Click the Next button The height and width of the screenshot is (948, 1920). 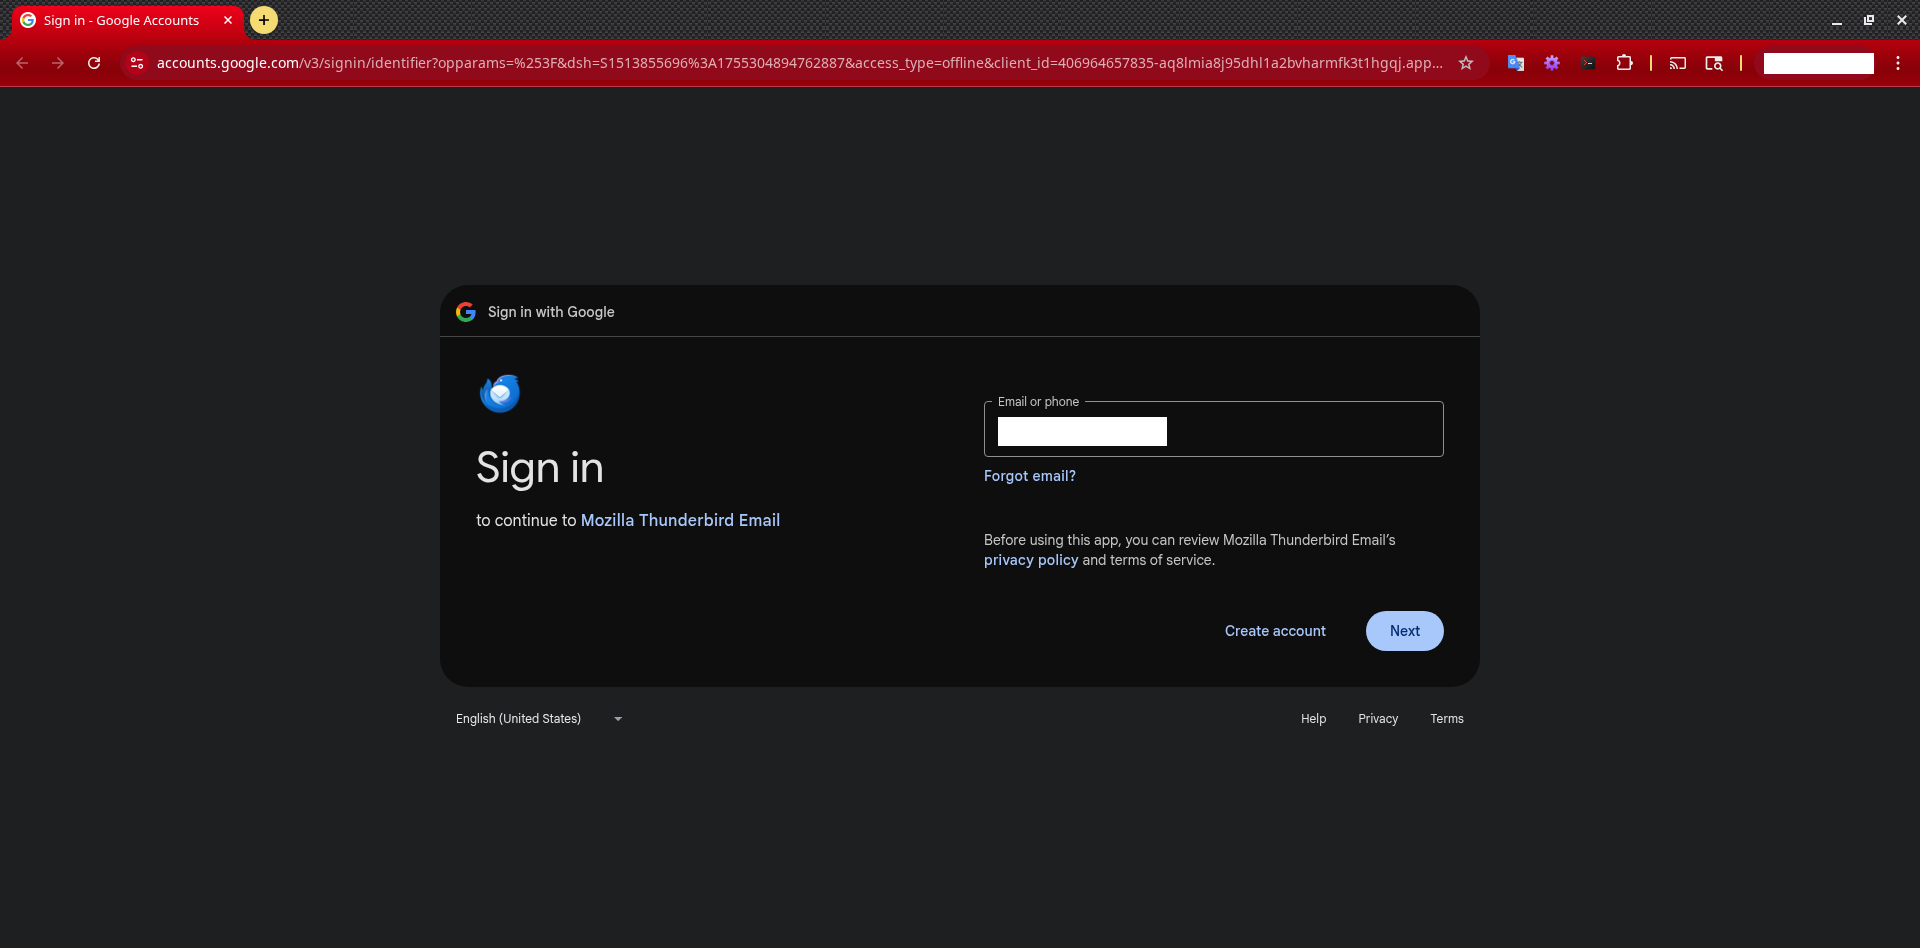click(x=1404, y=631)
